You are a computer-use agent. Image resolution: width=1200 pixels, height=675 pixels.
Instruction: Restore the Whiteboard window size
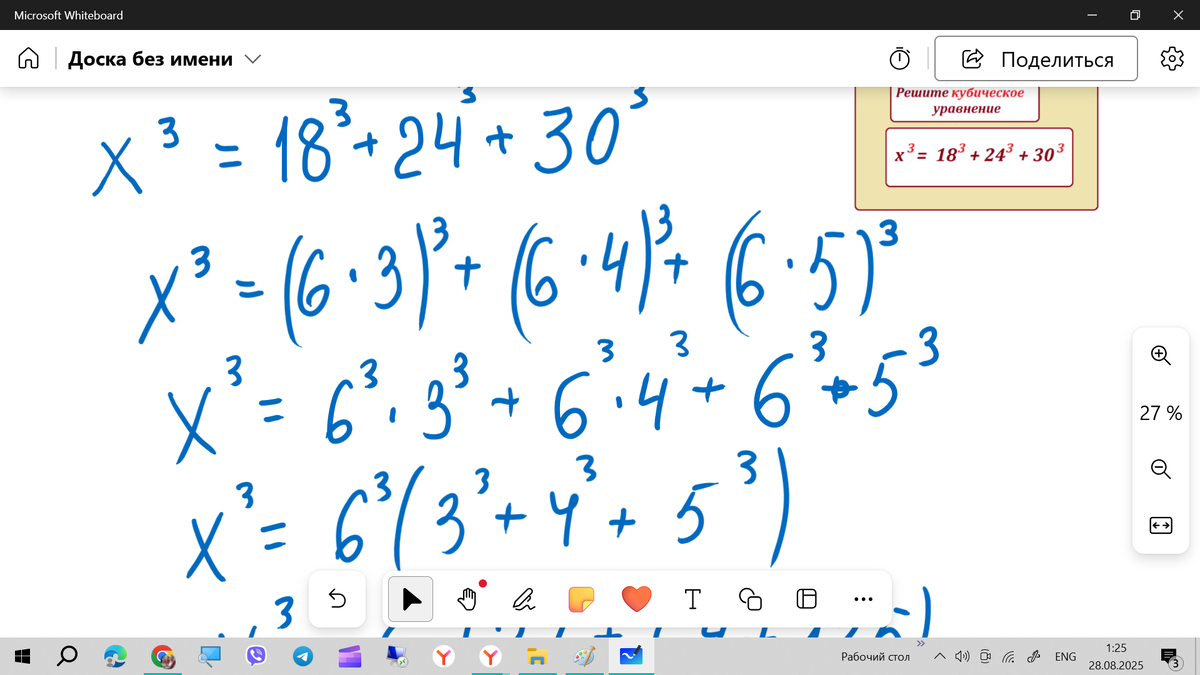click(1135, 15)
